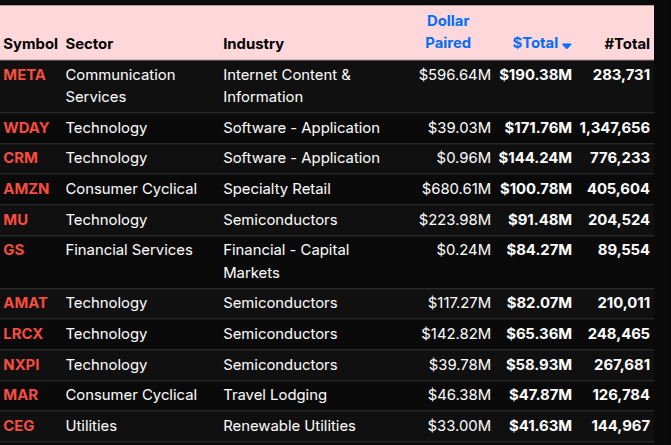This screenshot has width=671, height=445.
Task: Open the AMAT ticker link
Action: (26, 303)
